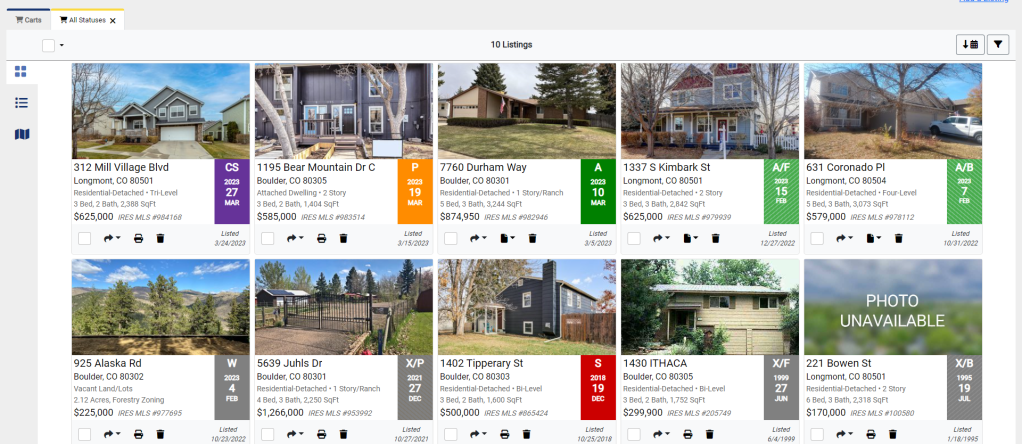Open document dropdown for 7760 Durham Way
1022x444 pixels.
[x=507, y=238]
